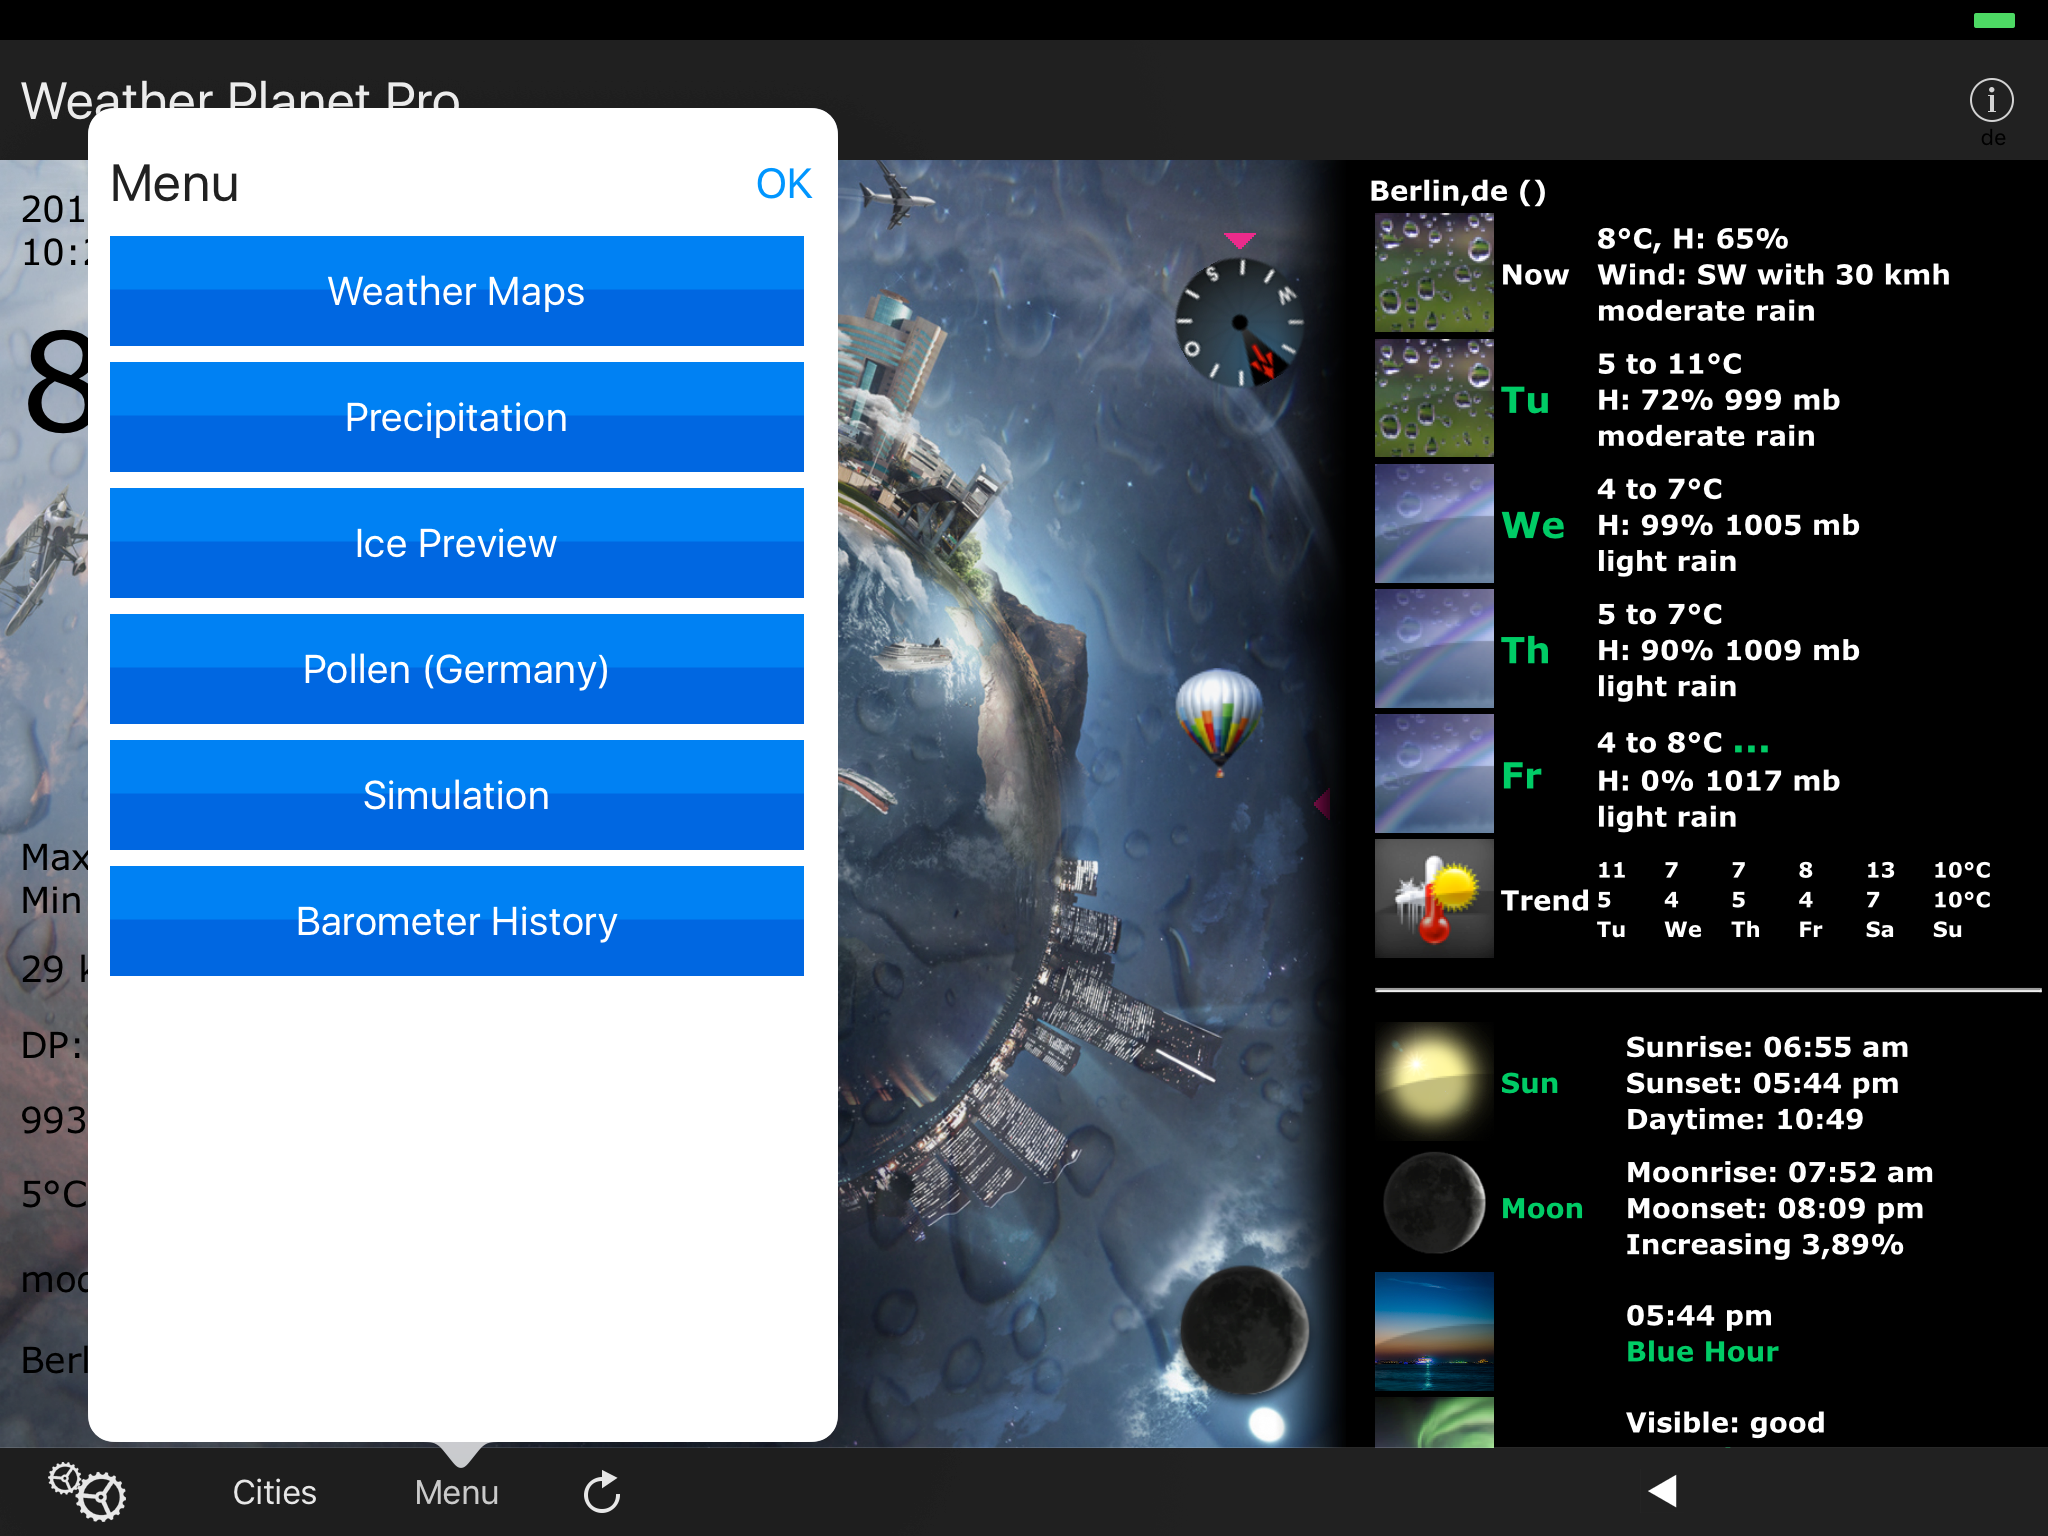Screen dimensions: 2048x1536
Task: Open the Cities list
Action: click(x=274, y=1492)
